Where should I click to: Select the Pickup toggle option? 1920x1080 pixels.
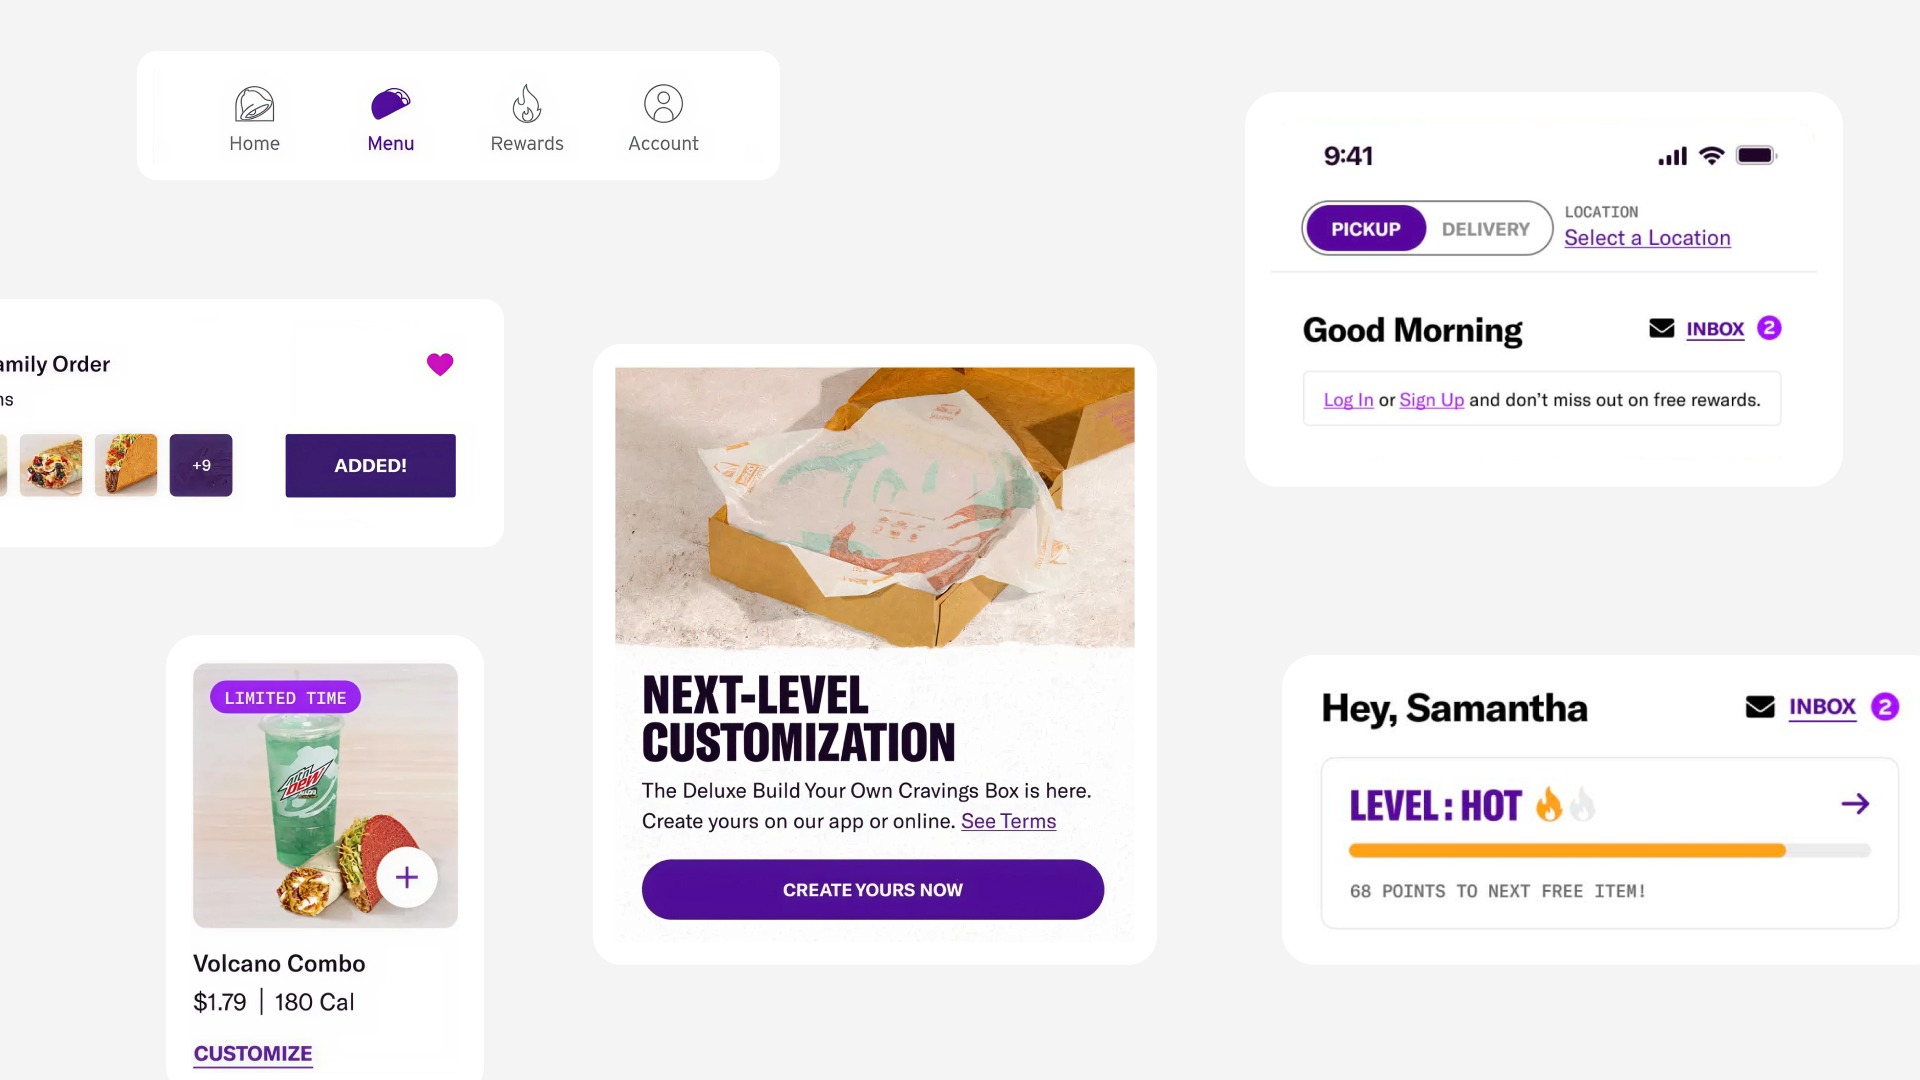coord(1366,229)
